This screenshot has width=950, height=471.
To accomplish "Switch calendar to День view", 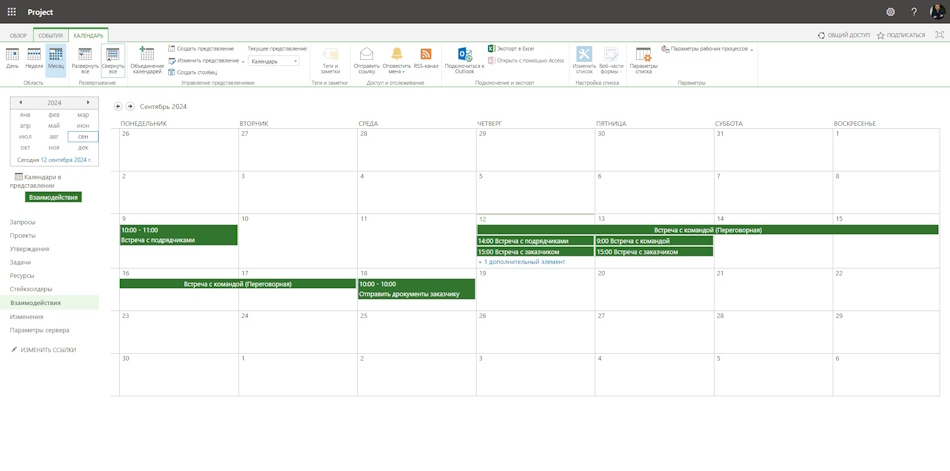I will [12, 58].
